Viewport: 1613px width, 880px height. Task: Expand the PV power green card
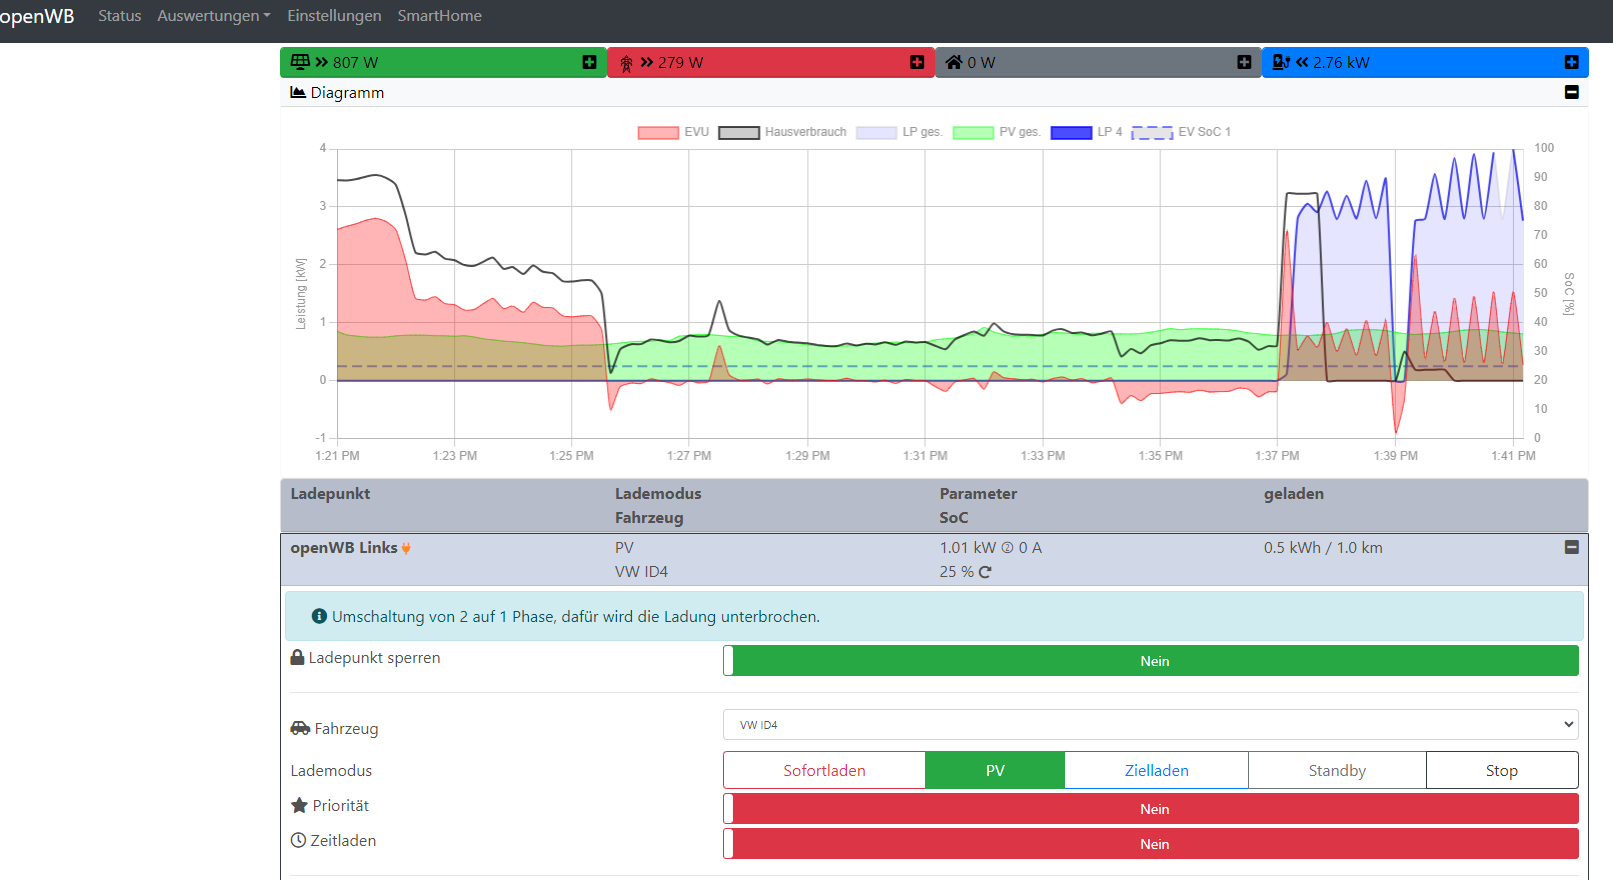click(x=589, y=62)
